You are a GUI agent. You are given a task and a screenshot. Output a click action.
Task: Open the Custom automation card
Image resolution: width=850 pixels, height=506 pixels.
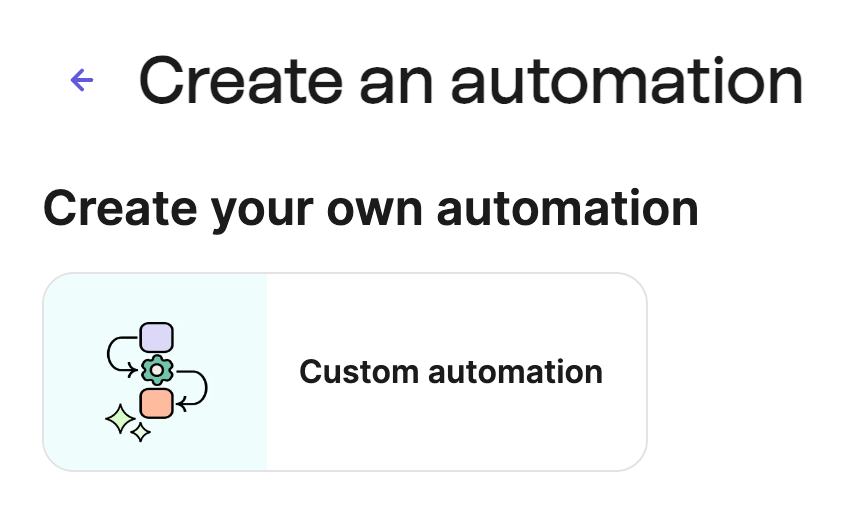click(x=344, y=371)
